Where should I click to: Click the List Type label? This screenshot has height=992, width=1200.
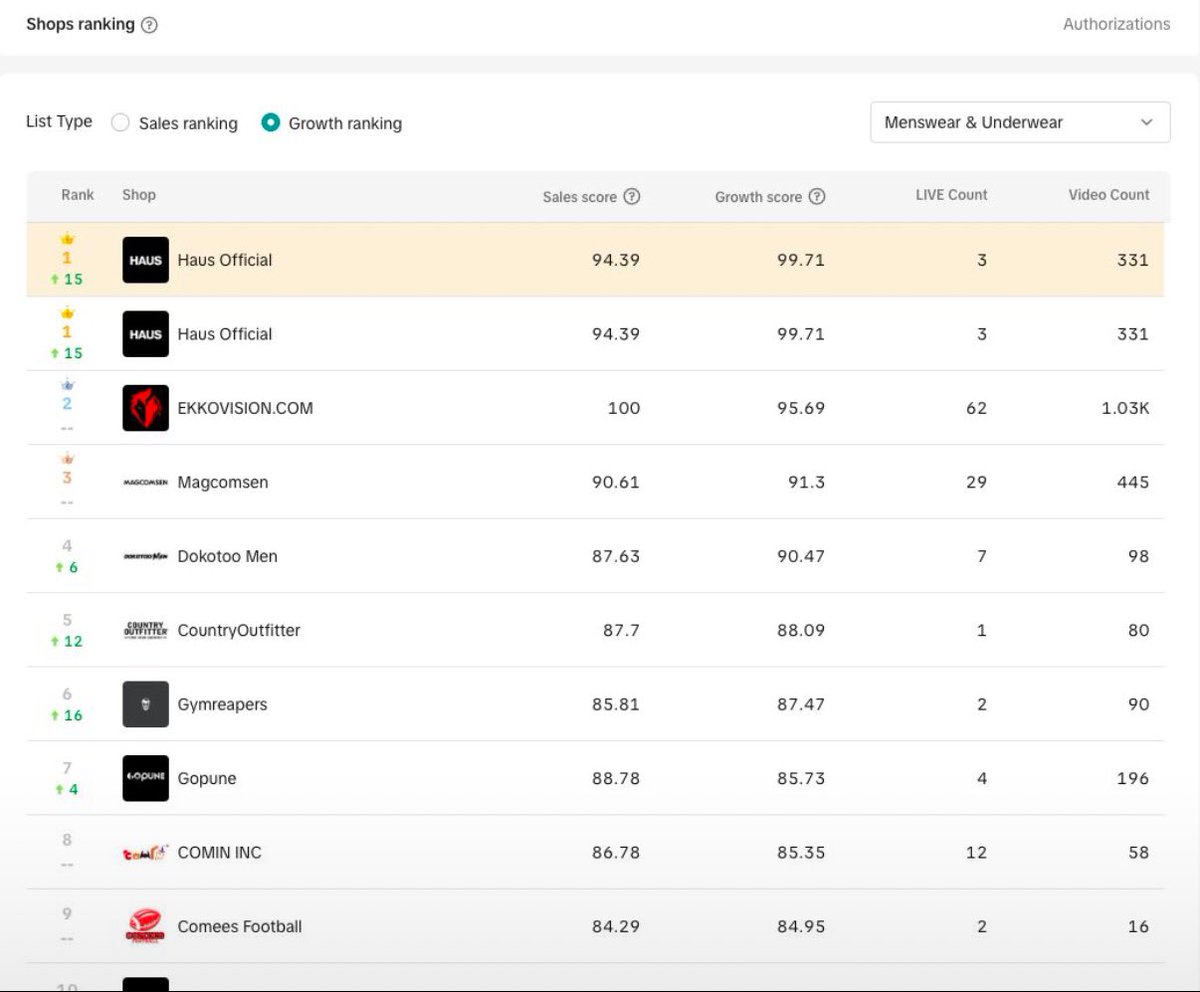(x=59, y=121)
